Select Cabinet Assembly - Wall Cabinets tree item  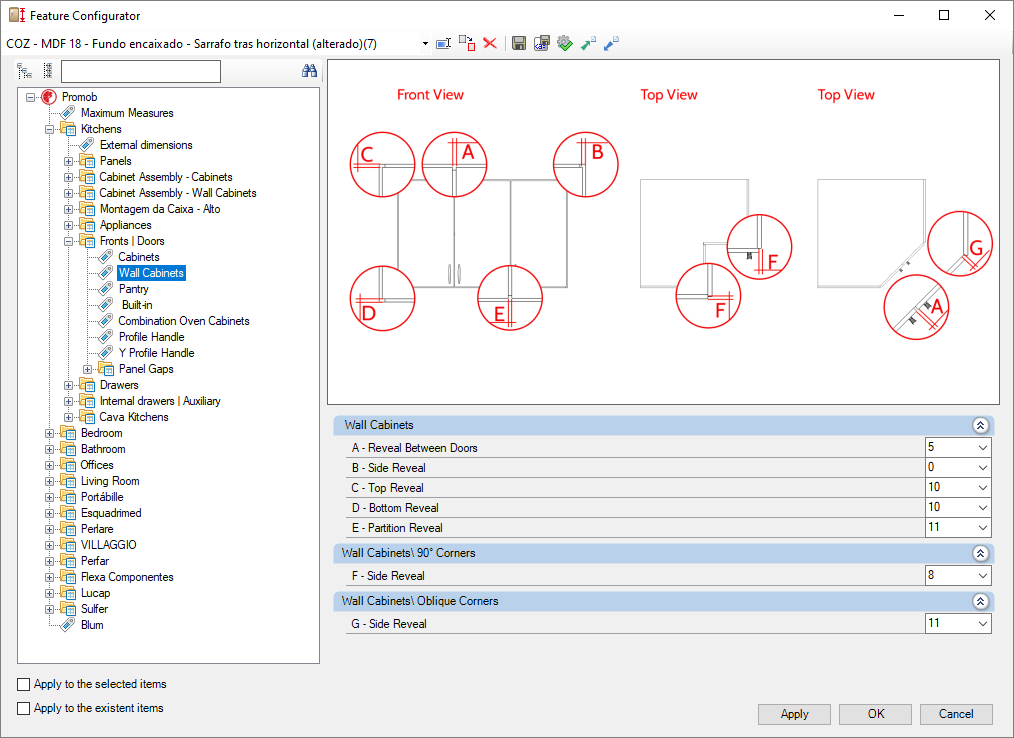[178, 193]
